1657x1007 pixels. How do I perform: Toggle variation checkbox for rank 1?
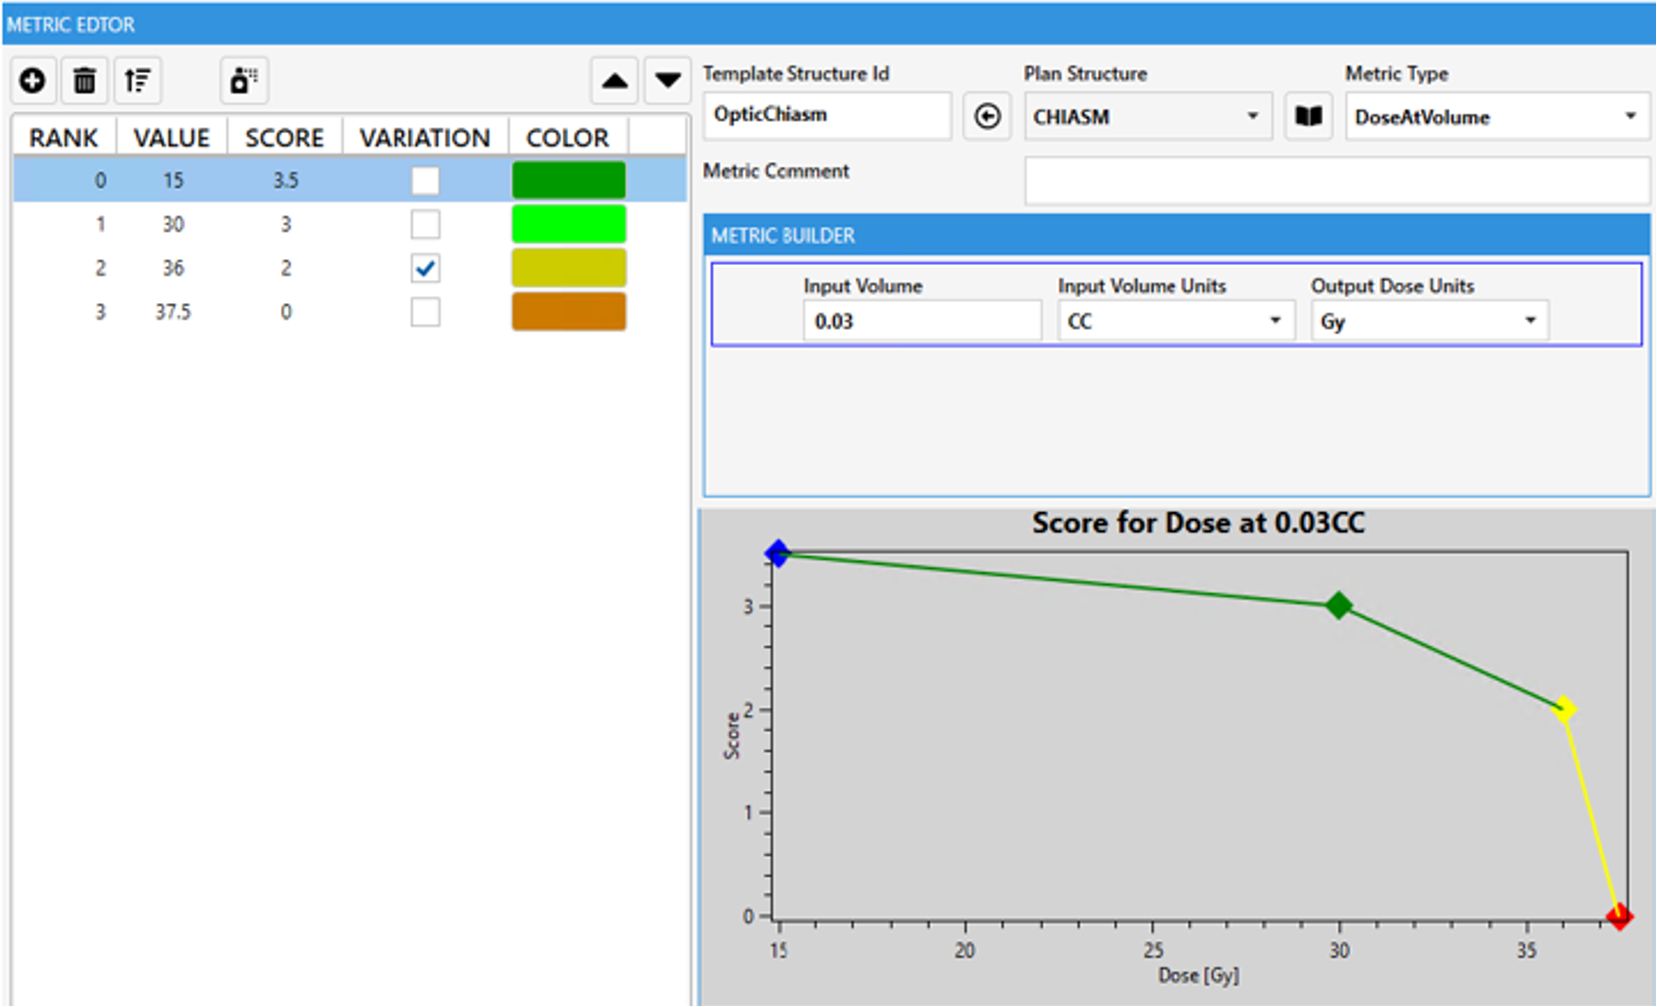[x=425, y=224]
